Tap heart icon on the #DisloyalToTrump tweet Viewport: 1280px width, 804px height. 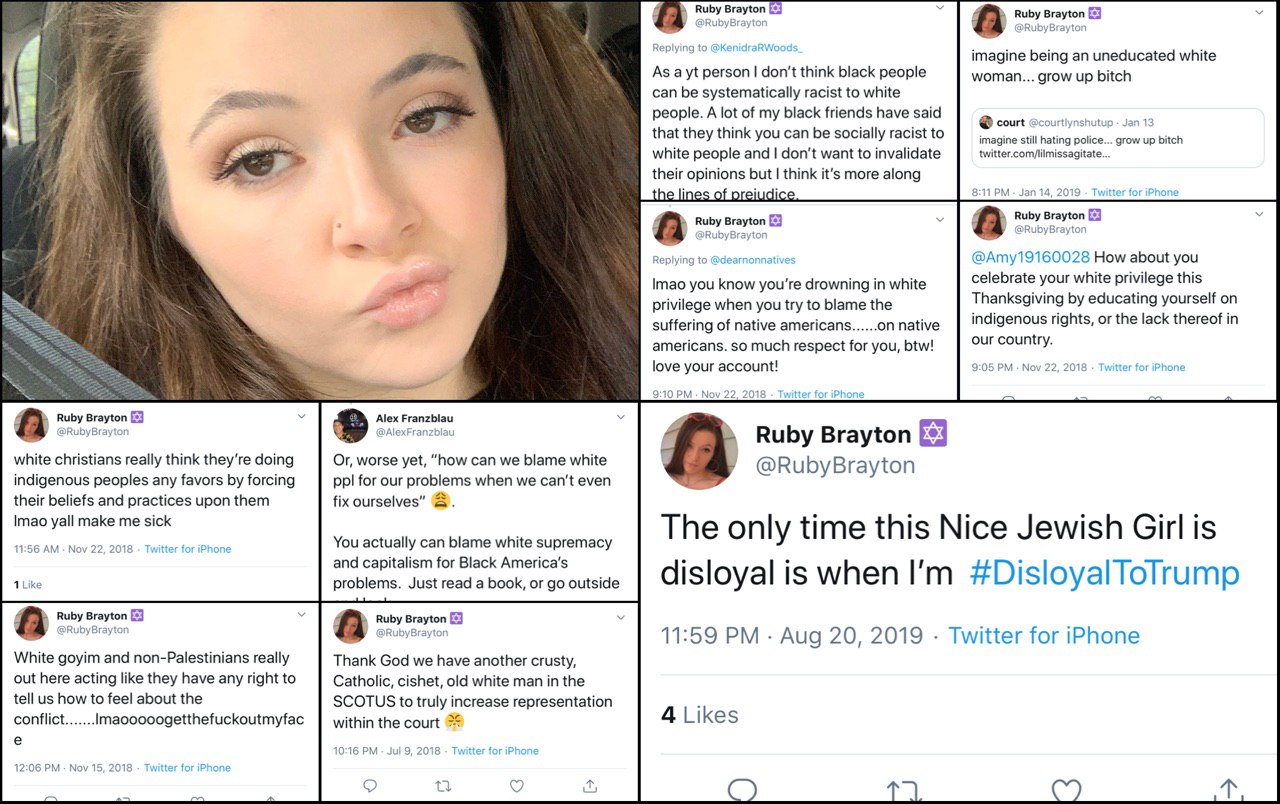[1066, 791]
